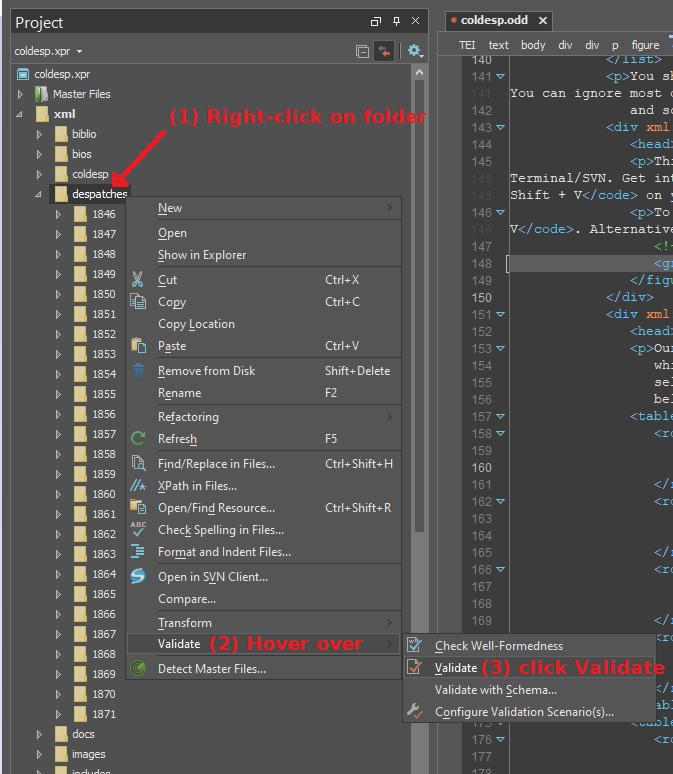The width and height of the screenshot is (673, 774).
Task: Choose Open in SVN Client
Action: tap(212, 576)
